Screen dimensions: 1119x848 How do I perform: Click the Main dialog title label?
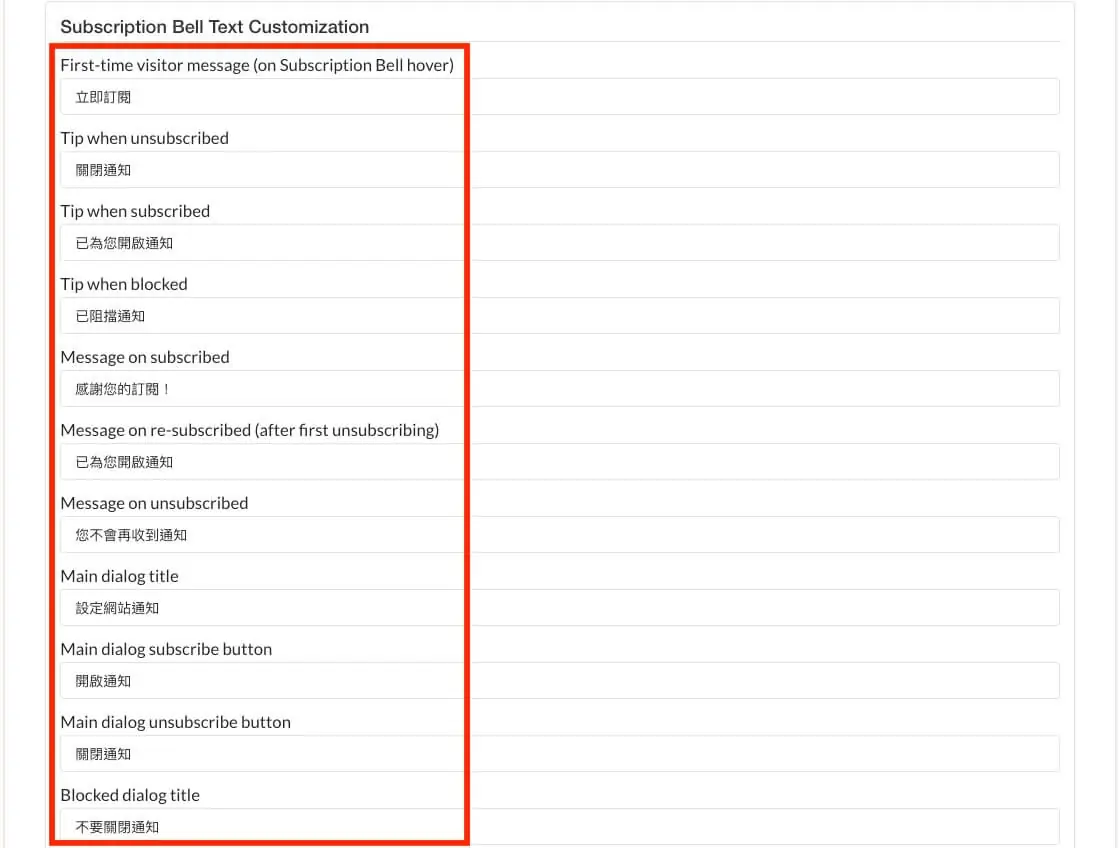point(119,576)
